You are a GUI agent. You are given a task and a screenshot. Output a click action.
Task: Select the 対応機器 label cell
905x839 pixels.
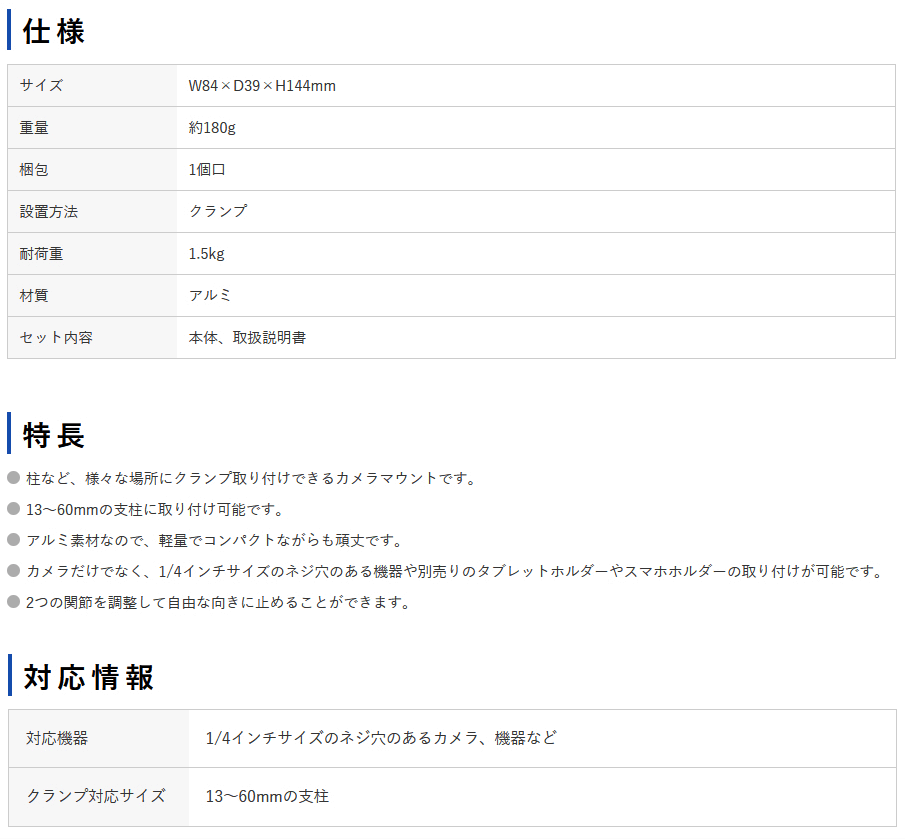[x=57, y=739]
